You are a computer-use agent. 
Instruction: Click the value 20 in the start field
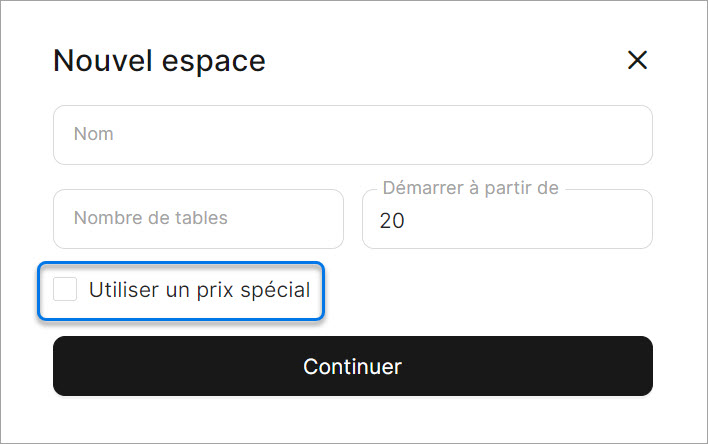pyautogui.click(x=392, y=221)
